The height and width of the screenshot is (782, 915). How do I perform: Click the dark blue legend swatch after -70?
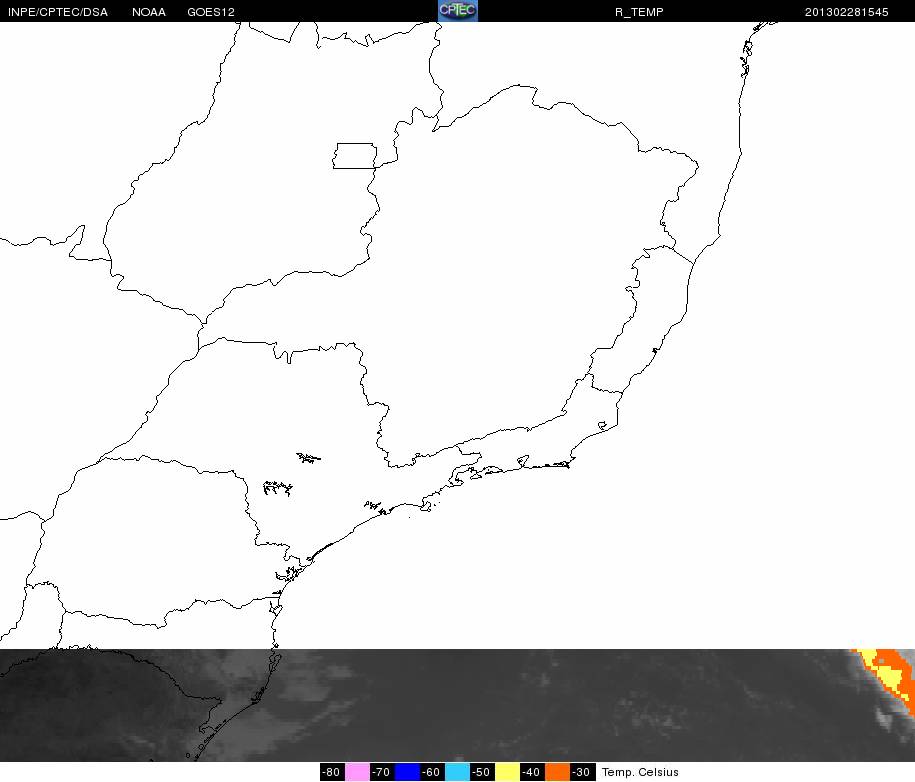click(407, 772)
